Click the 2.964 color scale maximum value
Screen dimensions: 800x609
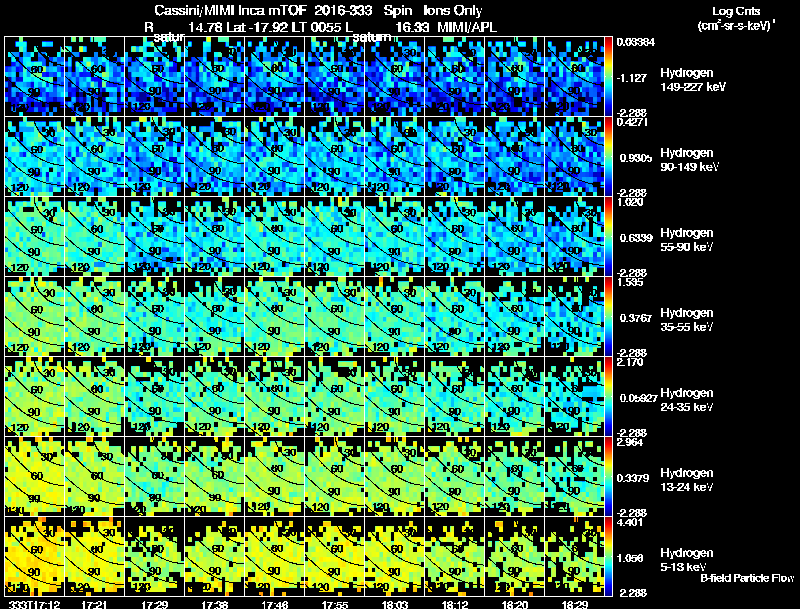[630, 442]
